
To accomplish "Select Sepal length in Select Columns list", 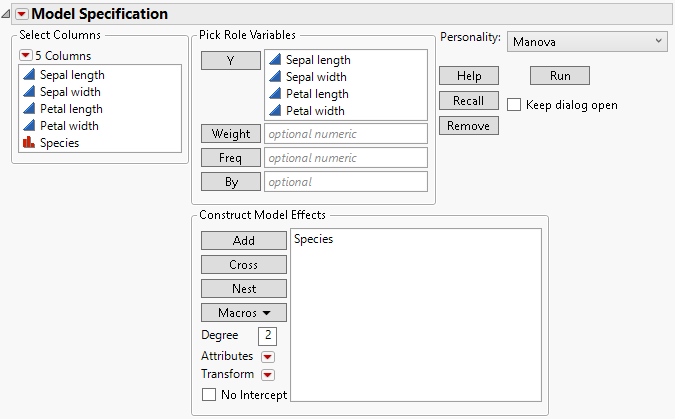I will pyautogui.click(x=72, y=75).
